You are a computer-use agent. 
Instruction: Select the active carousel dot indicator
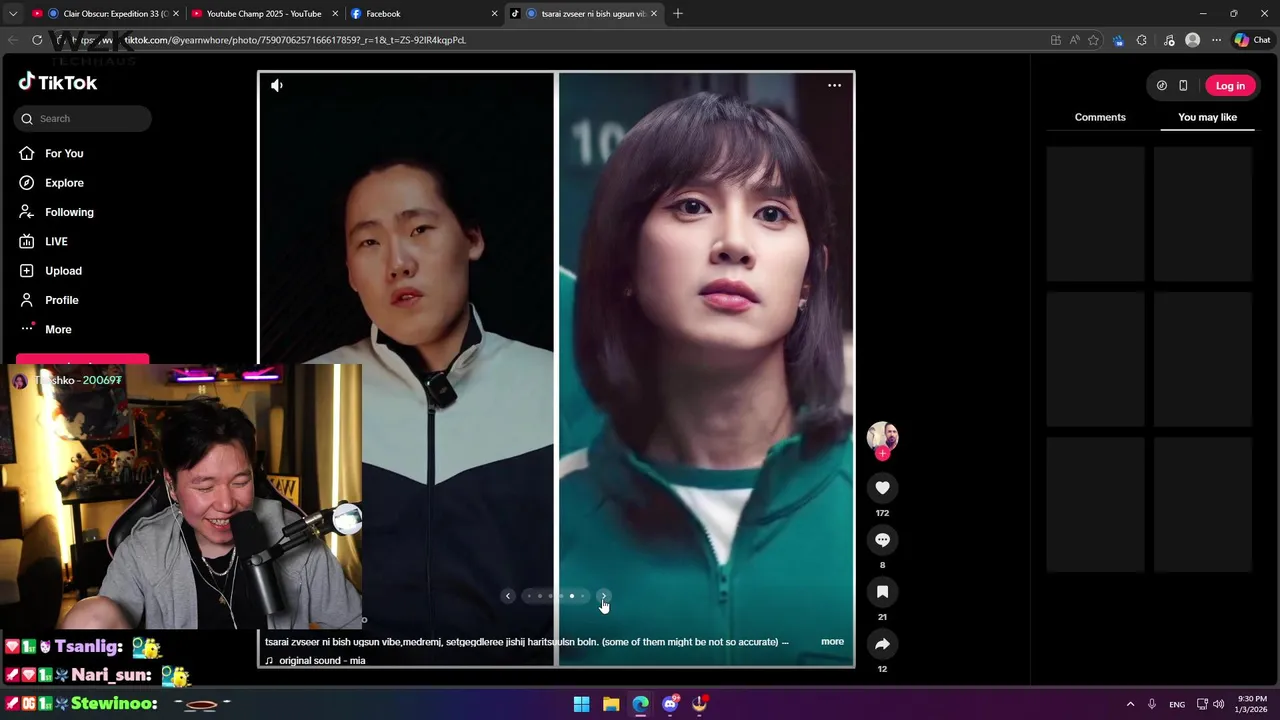[x=572, y=596]
